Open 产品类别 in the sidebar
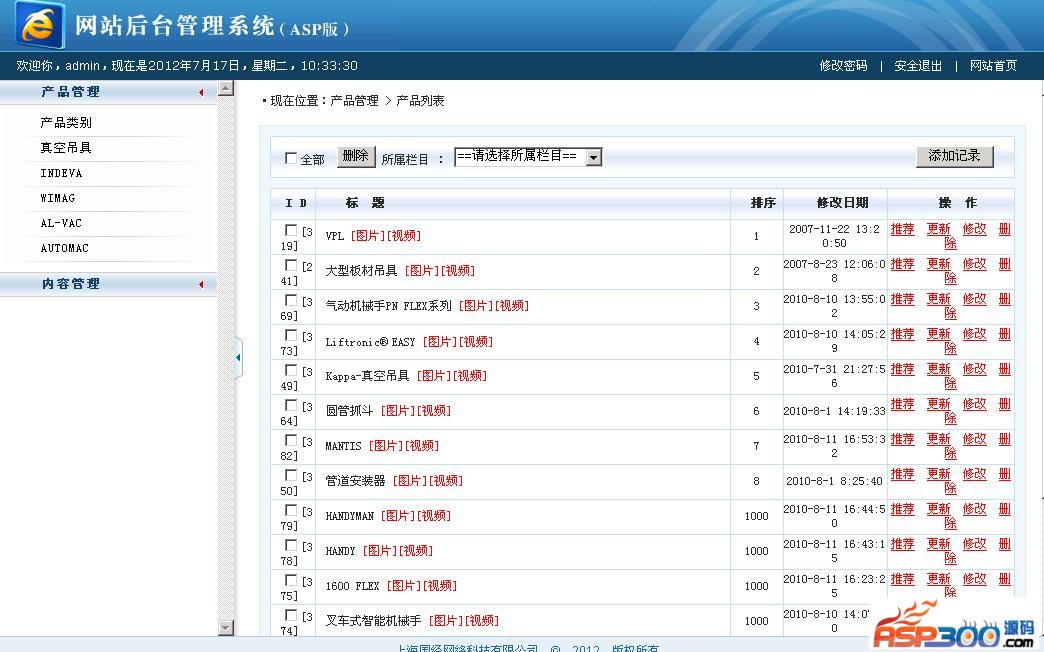Image resolution: width=1044 pixels, height=652 pixels. click(x=66, y=123)
